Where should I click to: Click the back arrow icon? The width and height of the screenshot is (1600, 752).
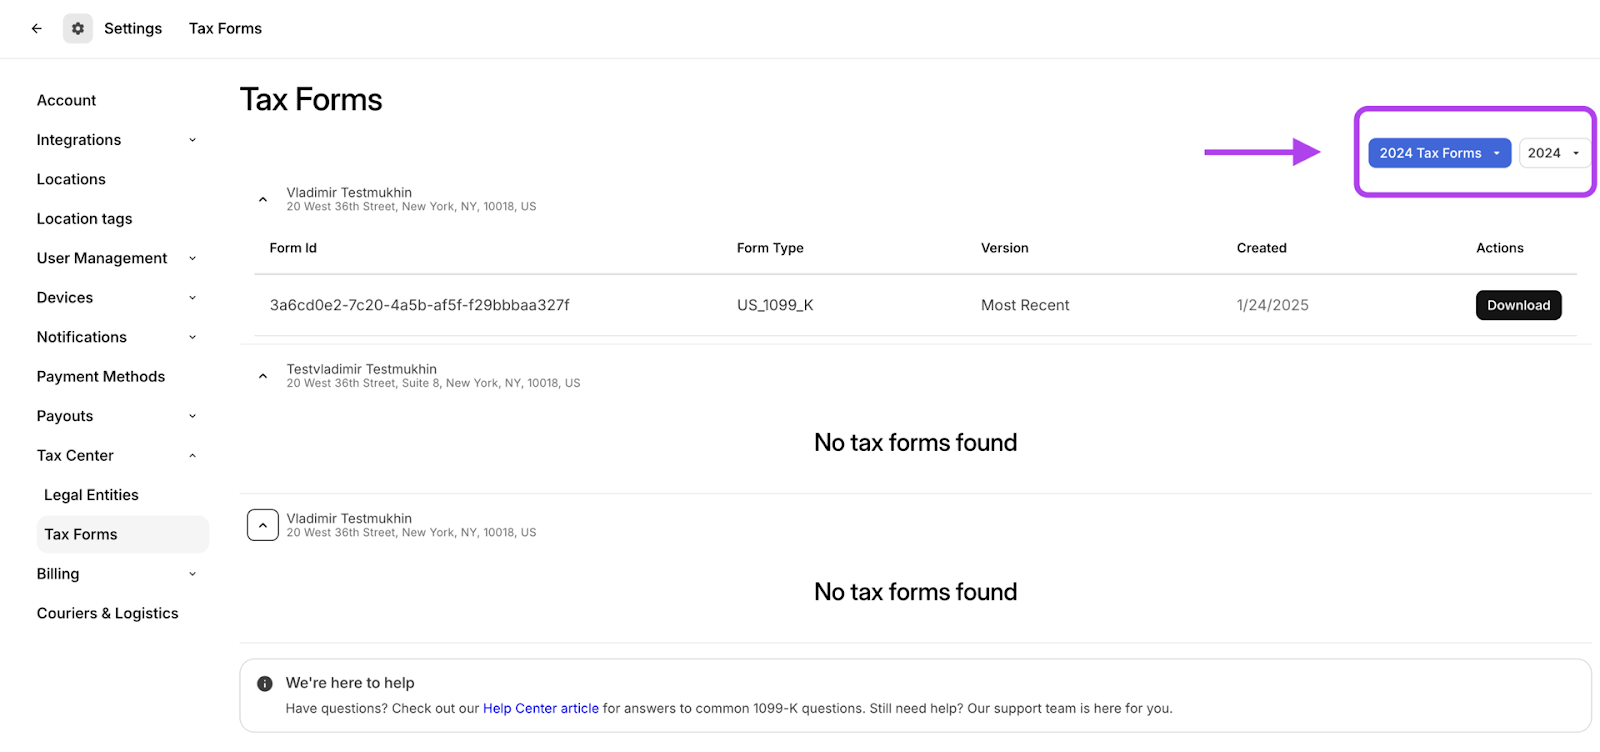pos(37,29)
